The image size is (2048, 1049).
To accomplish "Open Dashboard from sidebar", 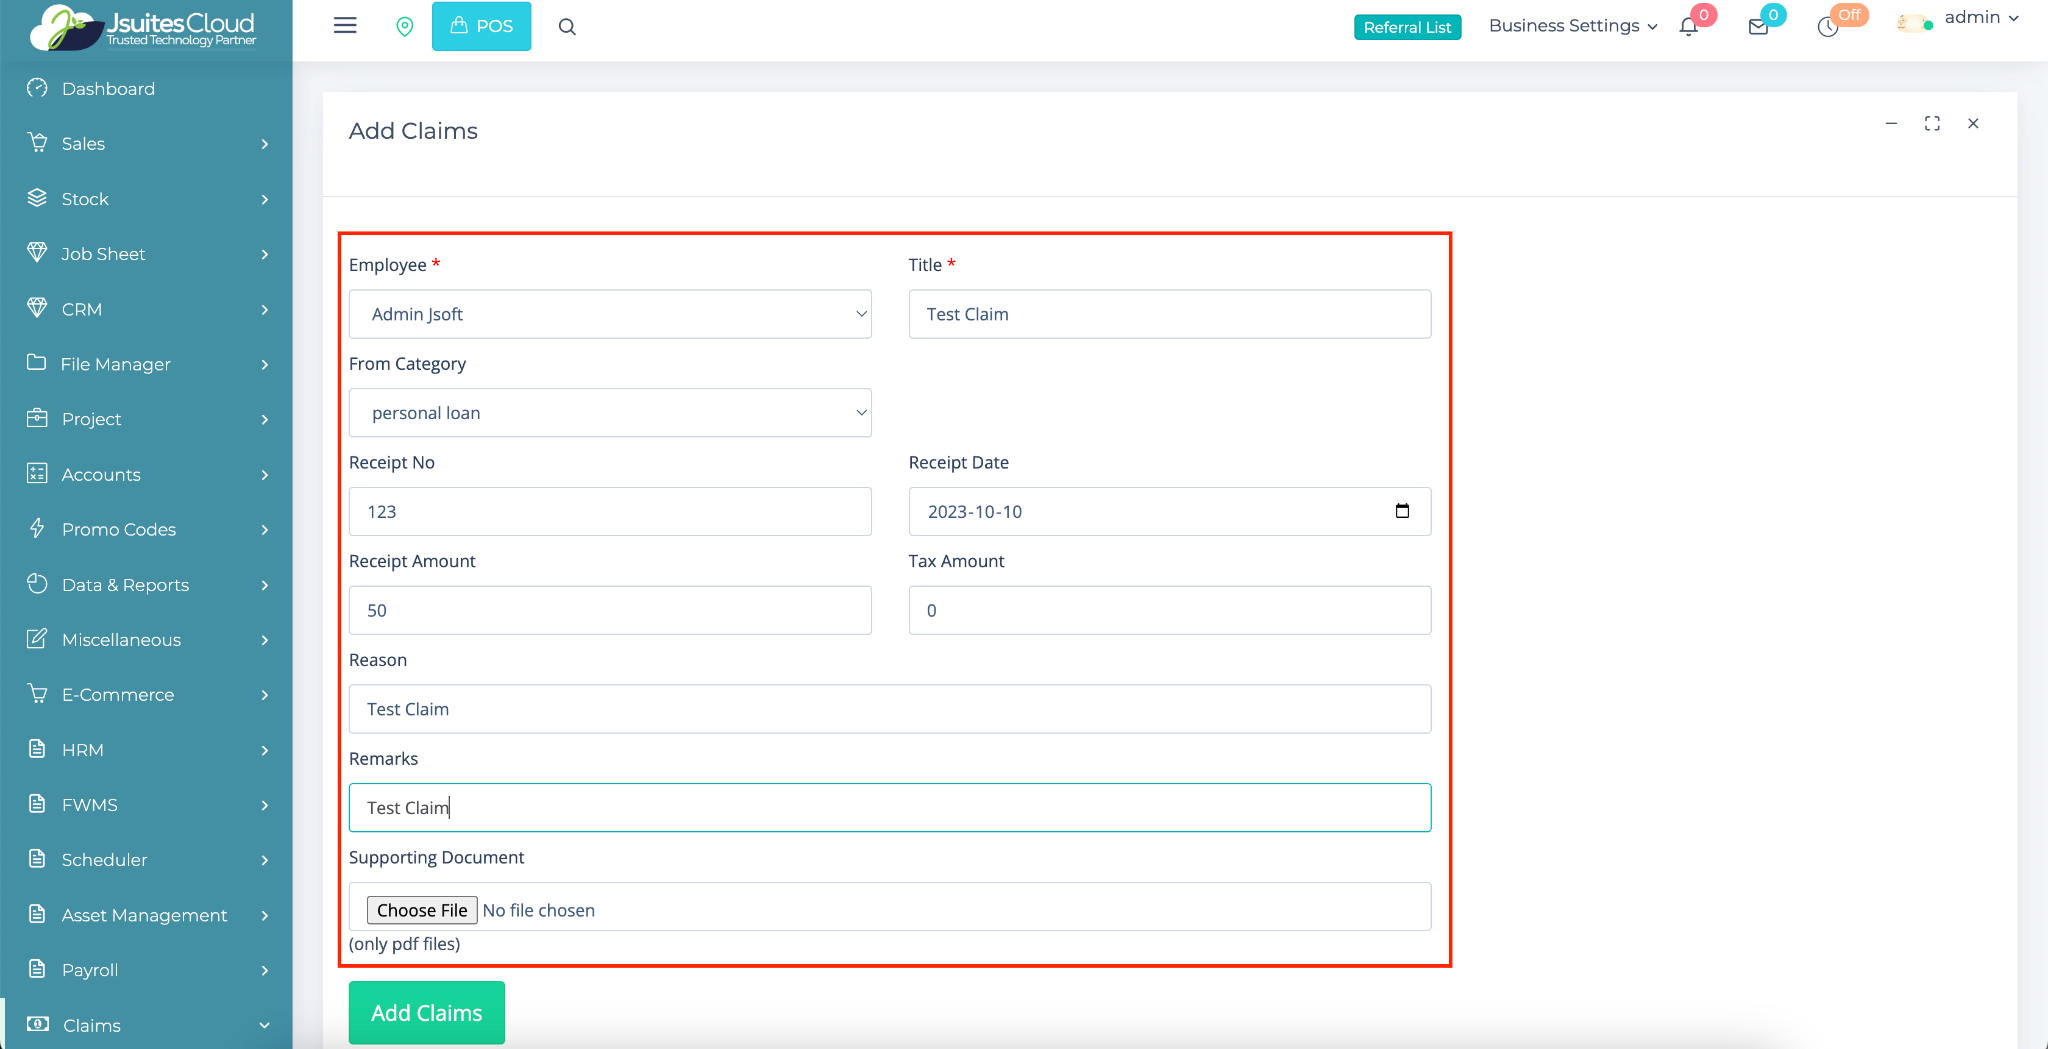I will 108,89.
